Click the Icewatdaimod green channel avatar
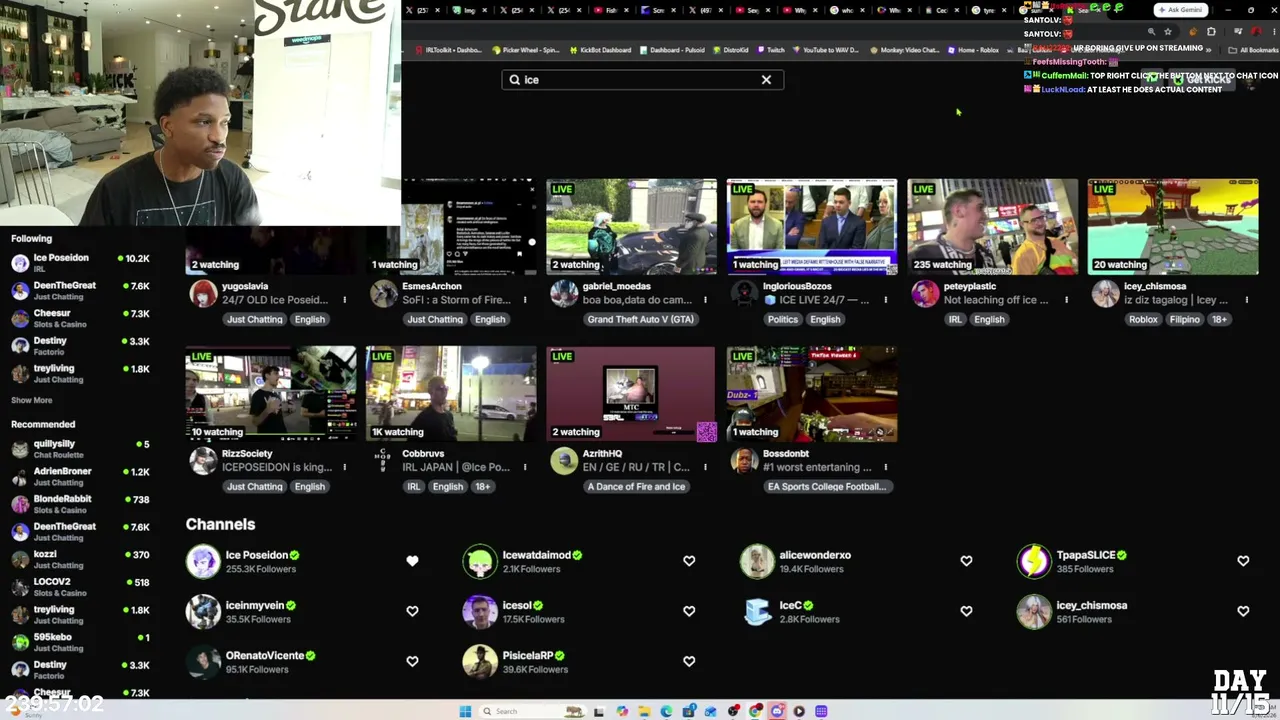 [x=480, y=561]
